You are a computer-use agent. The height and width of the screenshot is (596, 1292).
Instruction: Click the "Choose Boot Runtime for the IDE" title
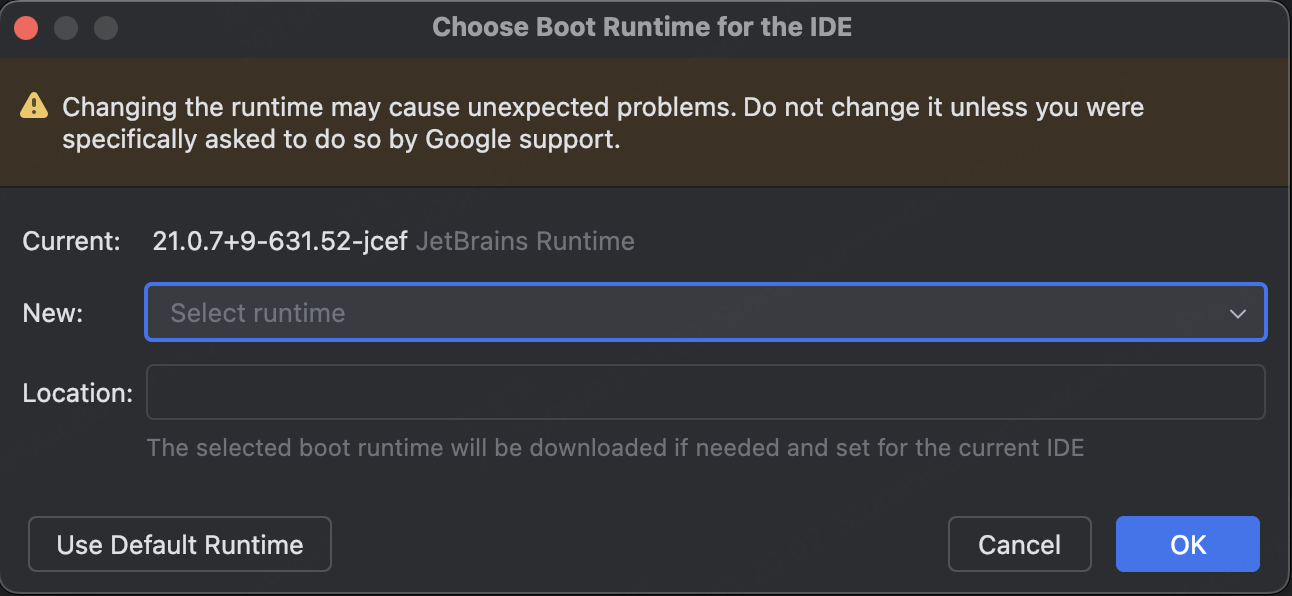pyautogui.click(x=642, y=27)
